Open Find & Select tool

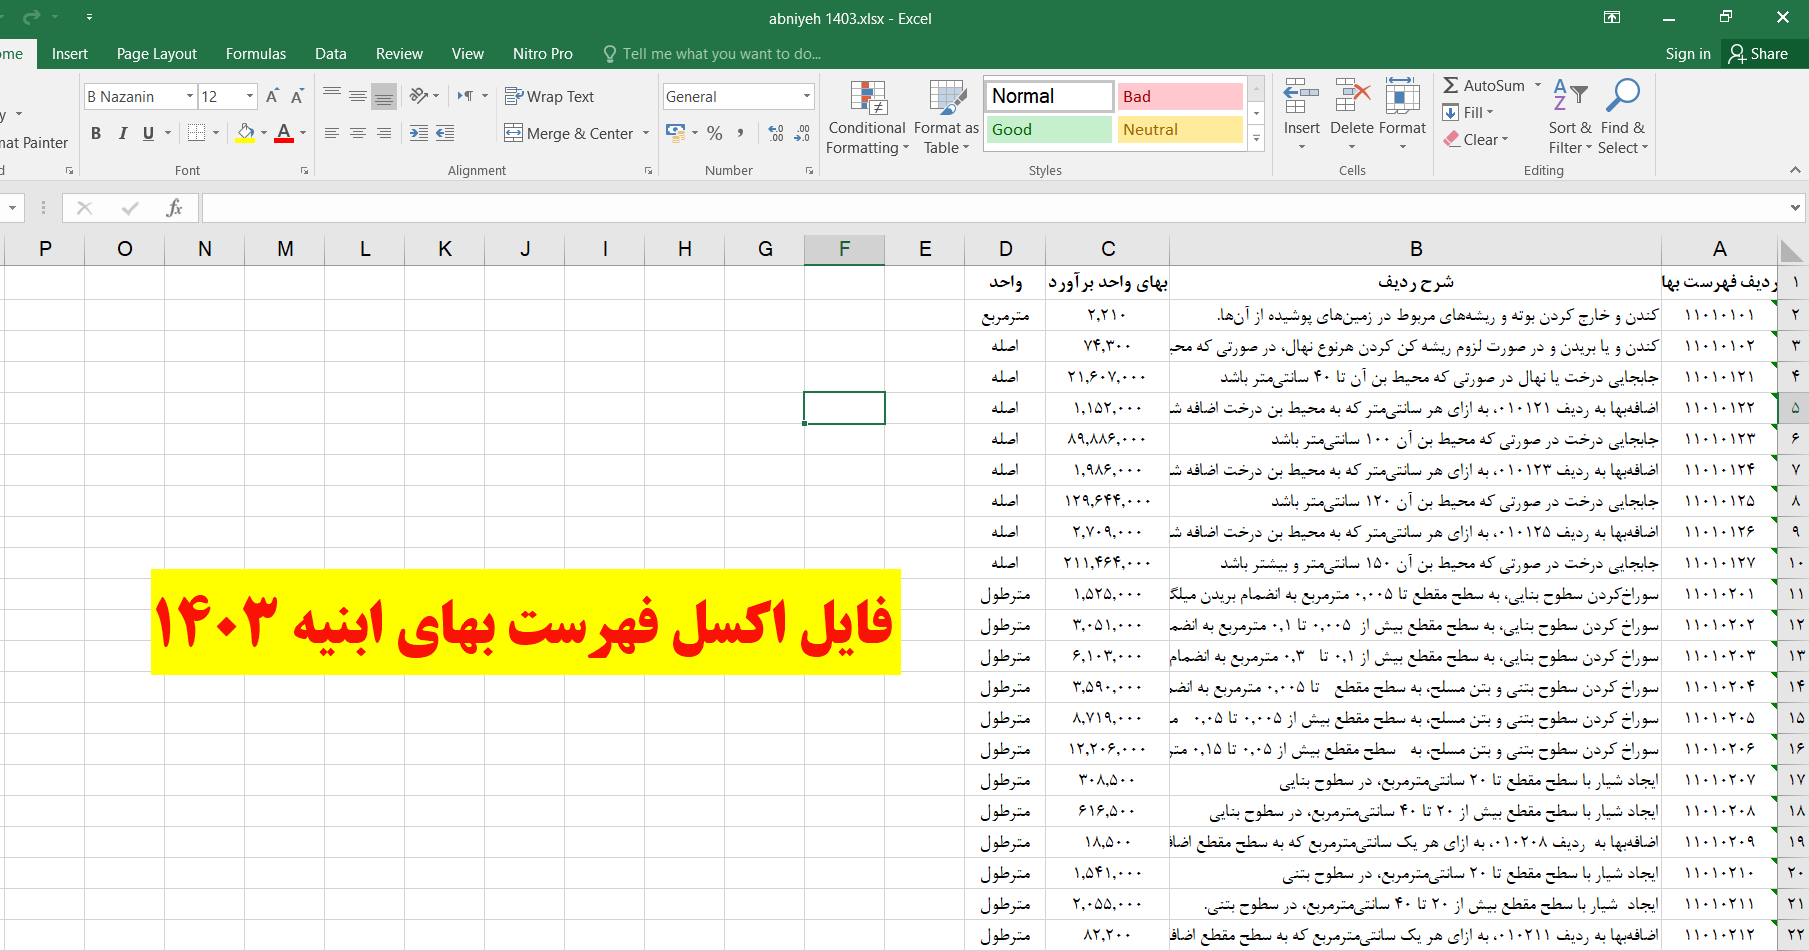click(x=1622, y=100)
